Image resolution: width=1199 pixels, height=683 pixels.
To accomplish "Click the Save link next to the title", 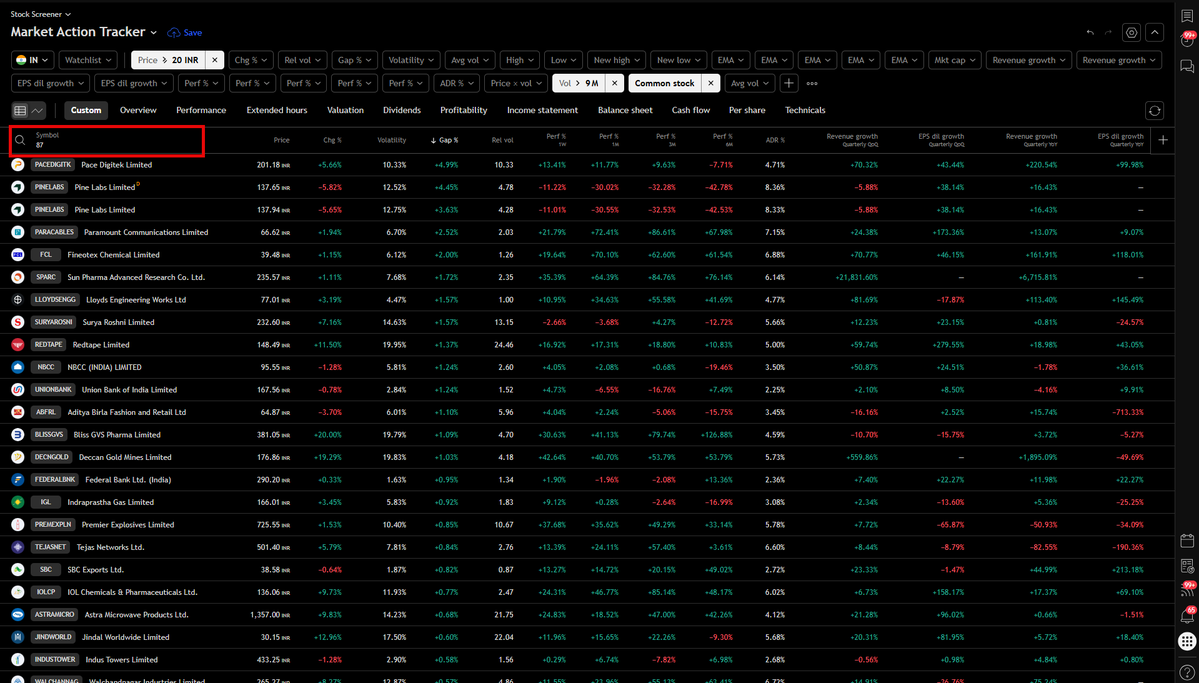I will pos(193,33).
